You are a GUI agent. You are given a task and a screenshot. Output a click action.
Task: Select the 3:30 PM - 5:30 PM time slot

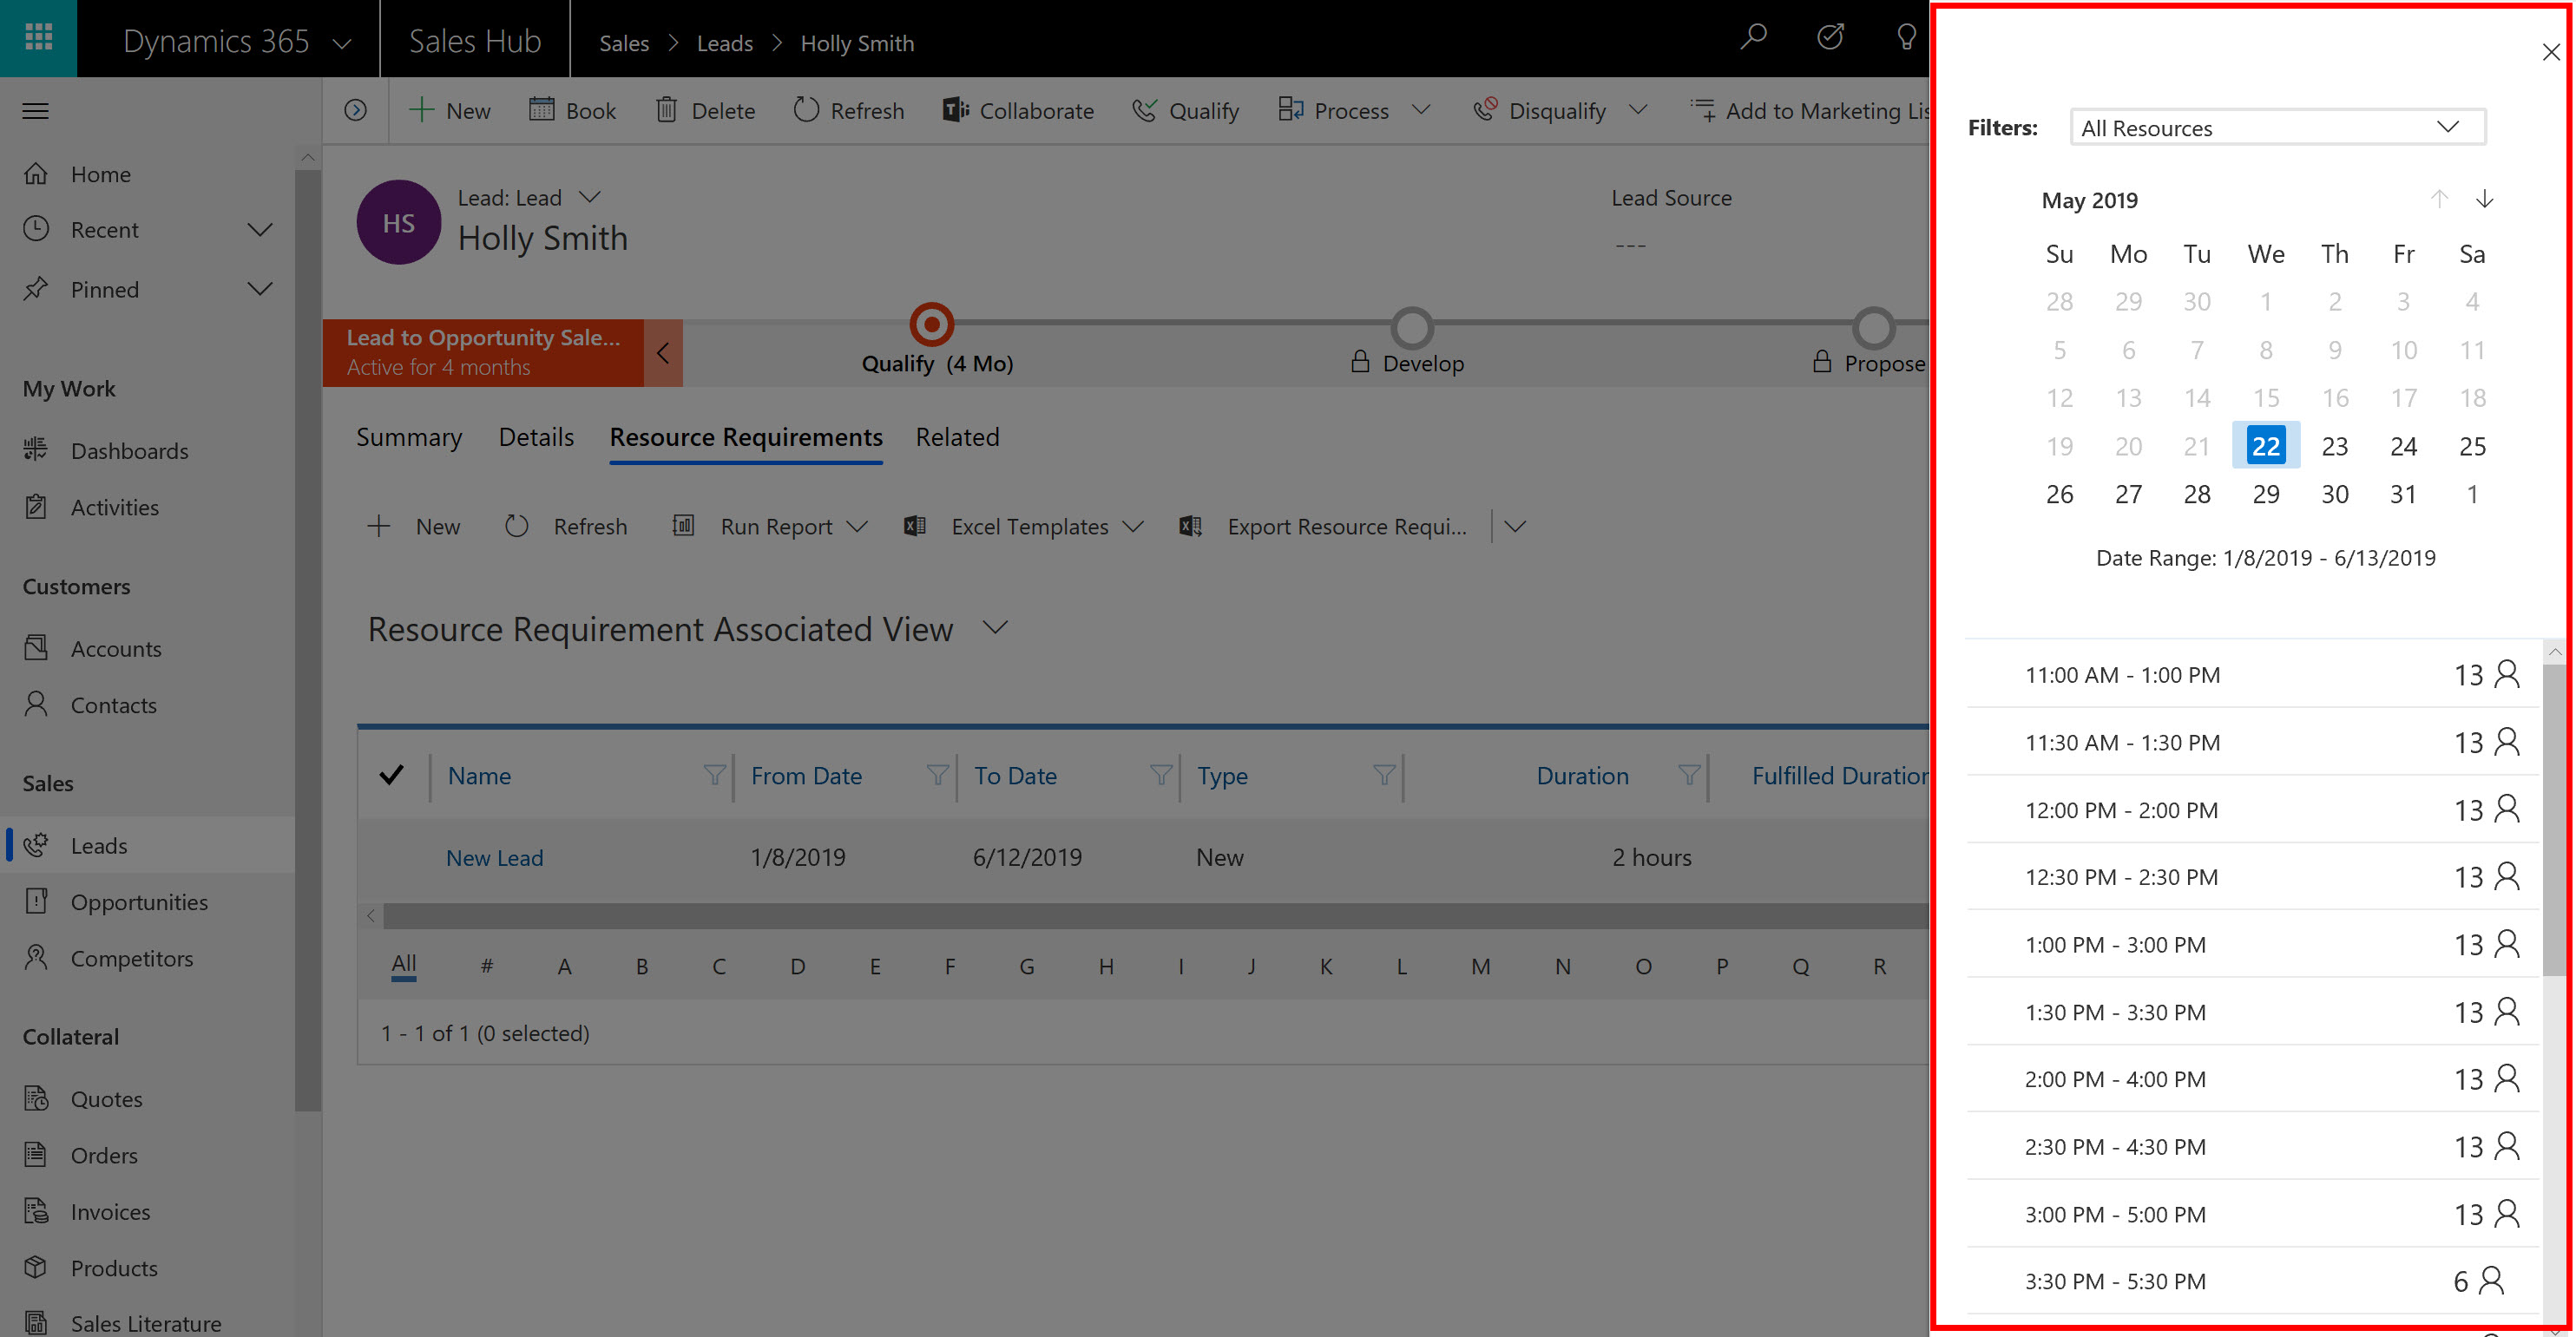click(2252, 1280)
